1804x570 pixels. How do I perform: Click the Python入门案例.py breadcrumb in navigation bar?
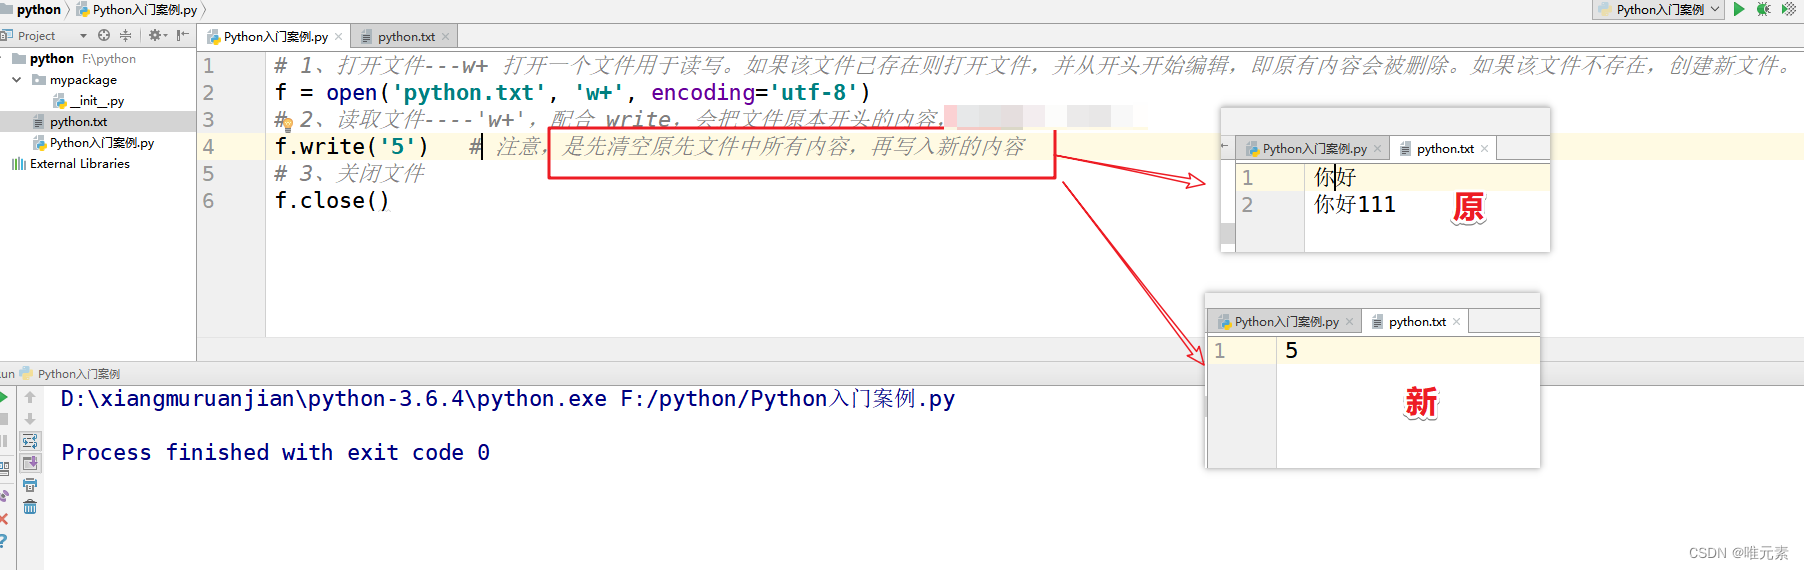coord(137,9)
